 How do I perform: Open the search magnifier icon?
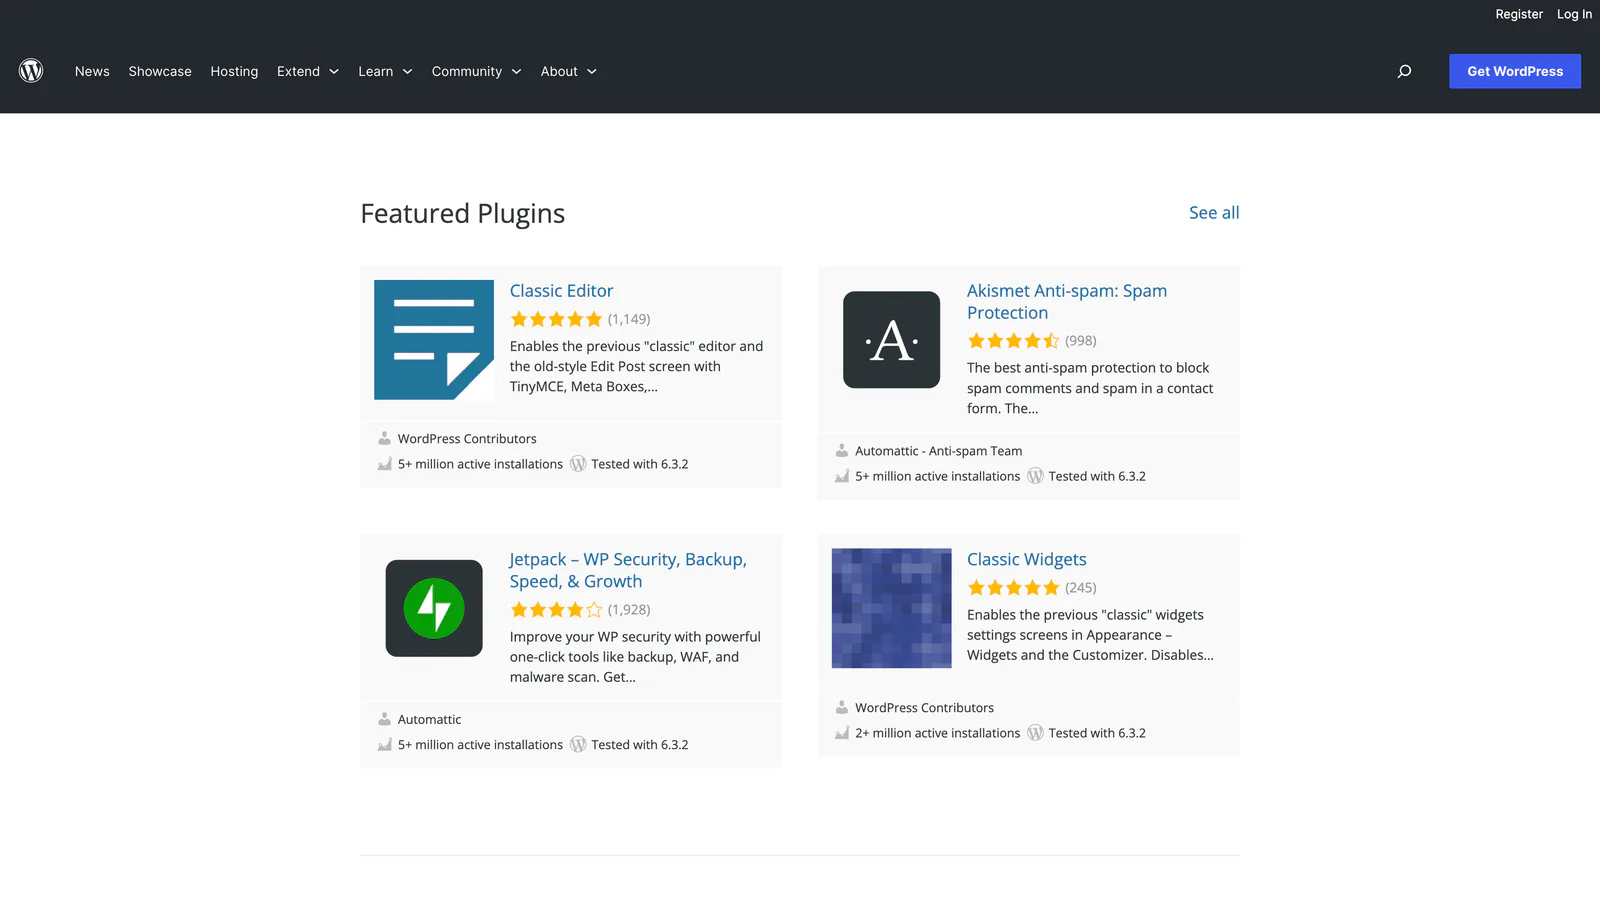click(x=1404, y=71)
